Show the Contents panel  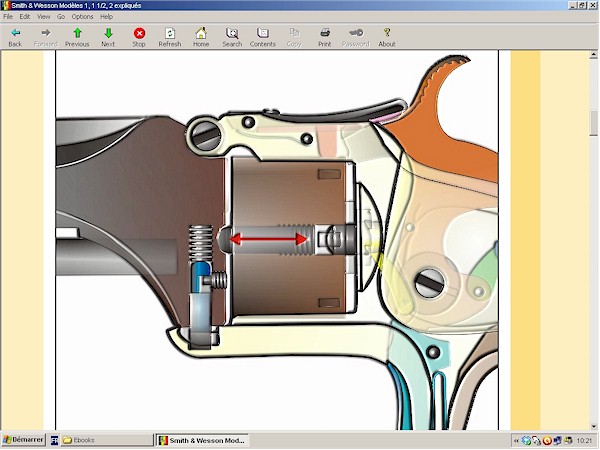tap(263, 34)
